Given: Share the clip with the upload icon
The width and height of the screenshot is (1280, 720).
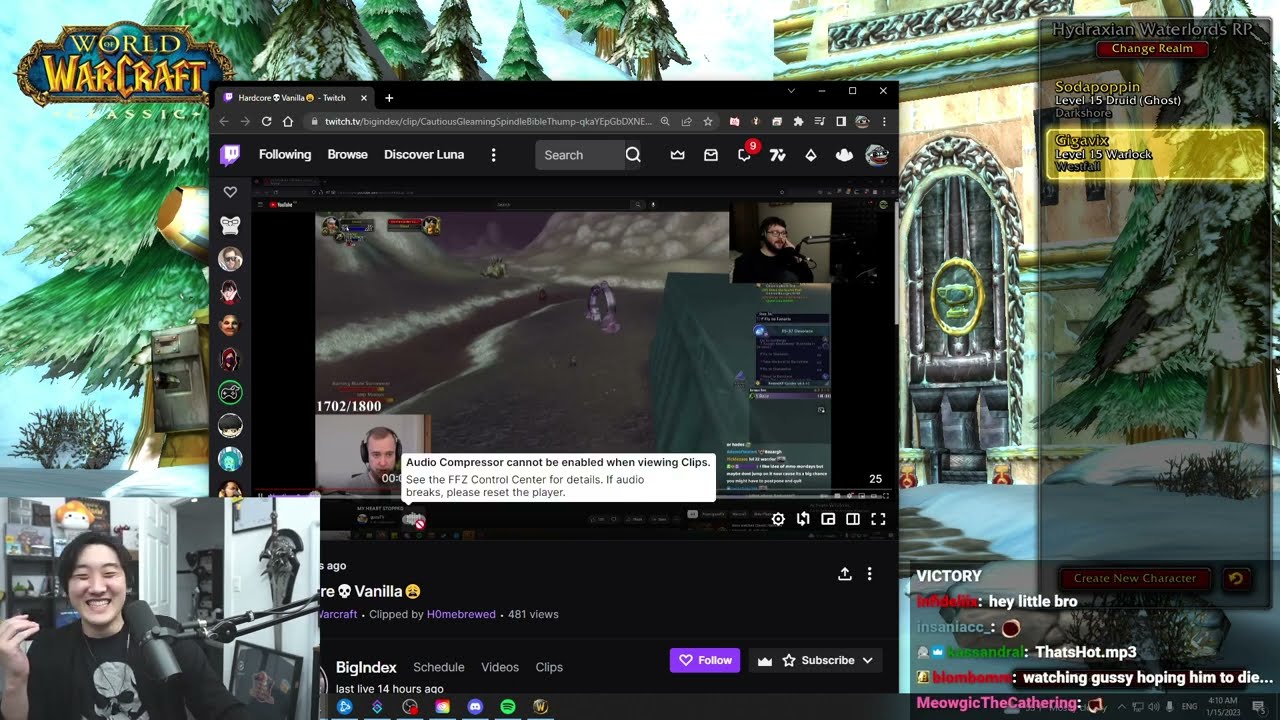Looking at the screenshot, I should point(845,574).
